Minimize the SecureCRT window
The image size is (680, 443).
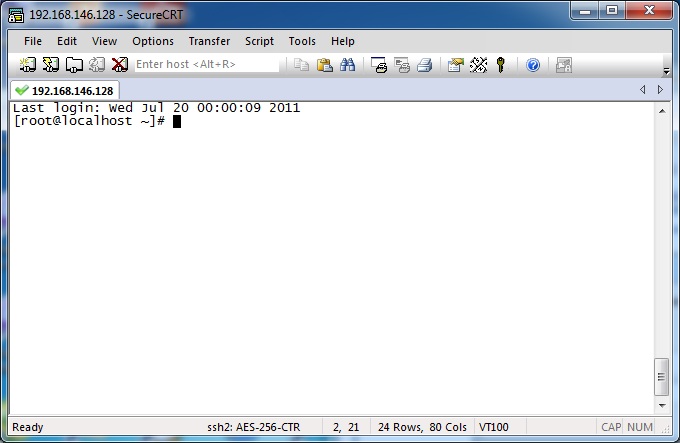[585, 11]
